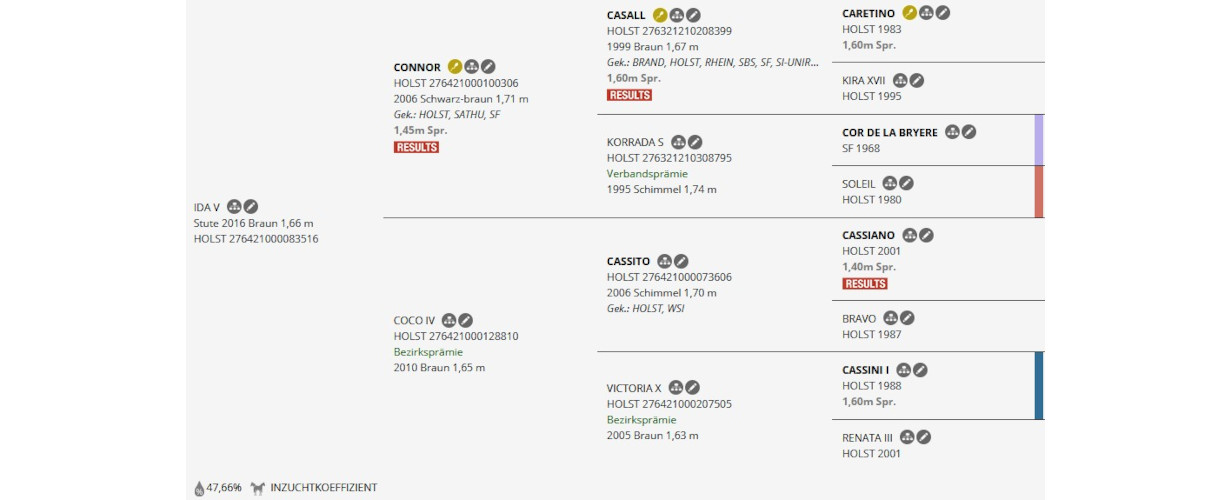Click the RESULTS badge under CASALL
1232x500 pixels.
tap(629, 95)
